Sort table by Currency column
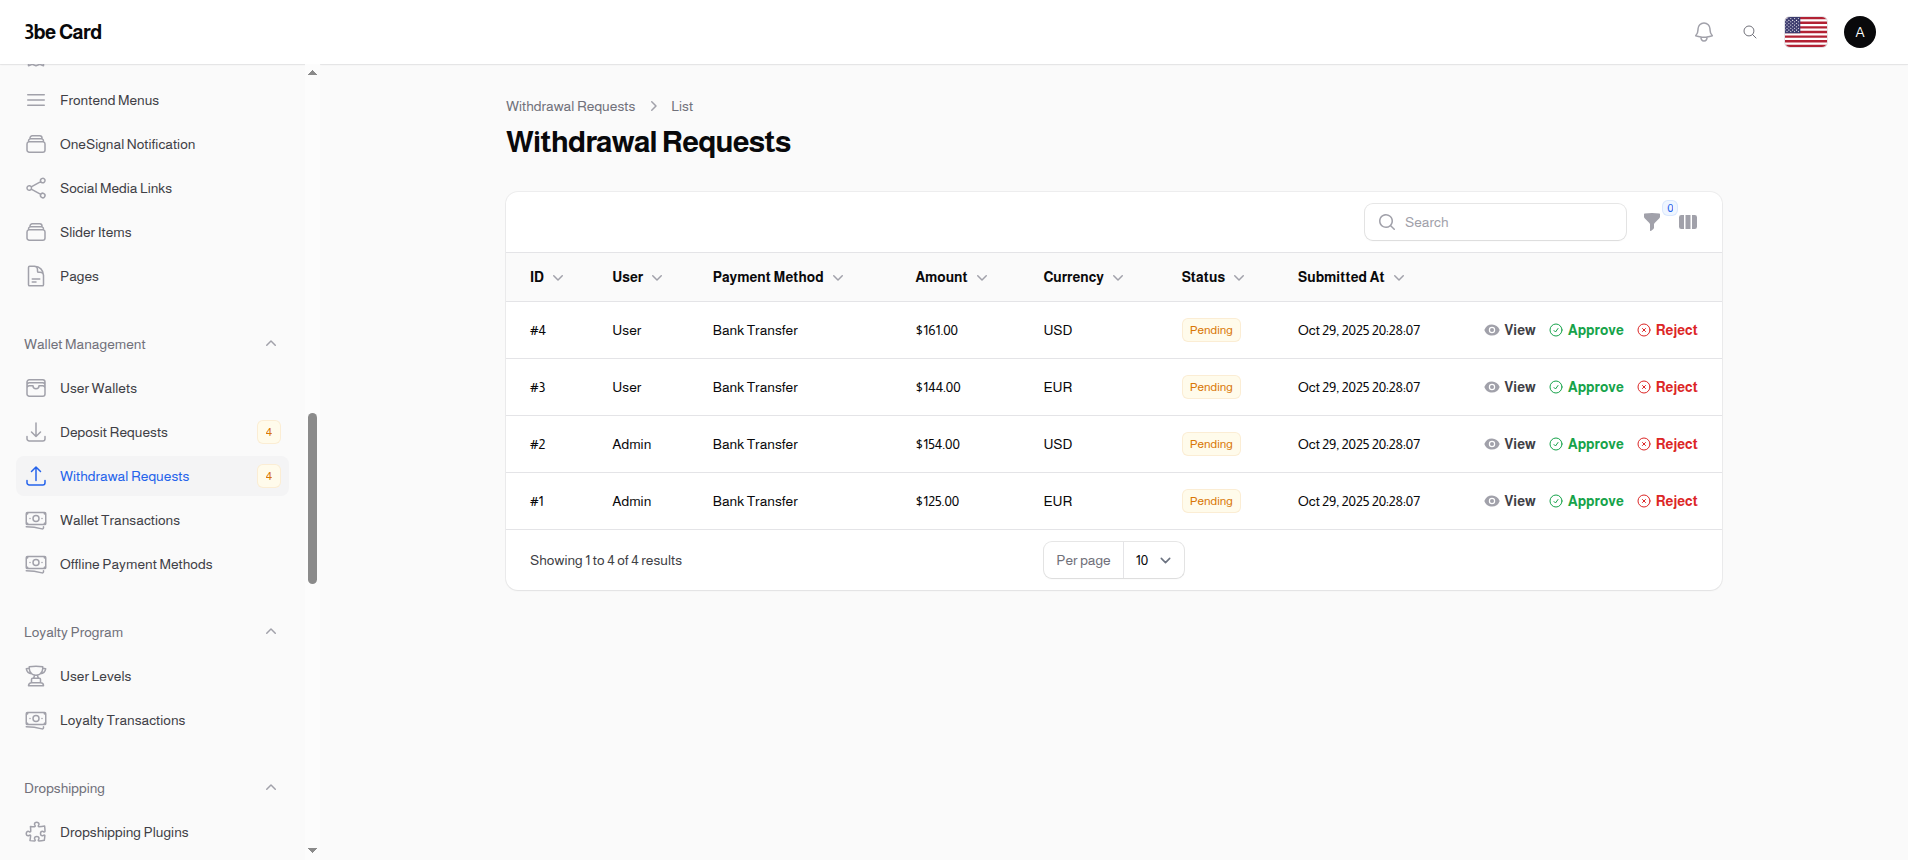This screenshot has width=1908, height=860. point(1083,277)
